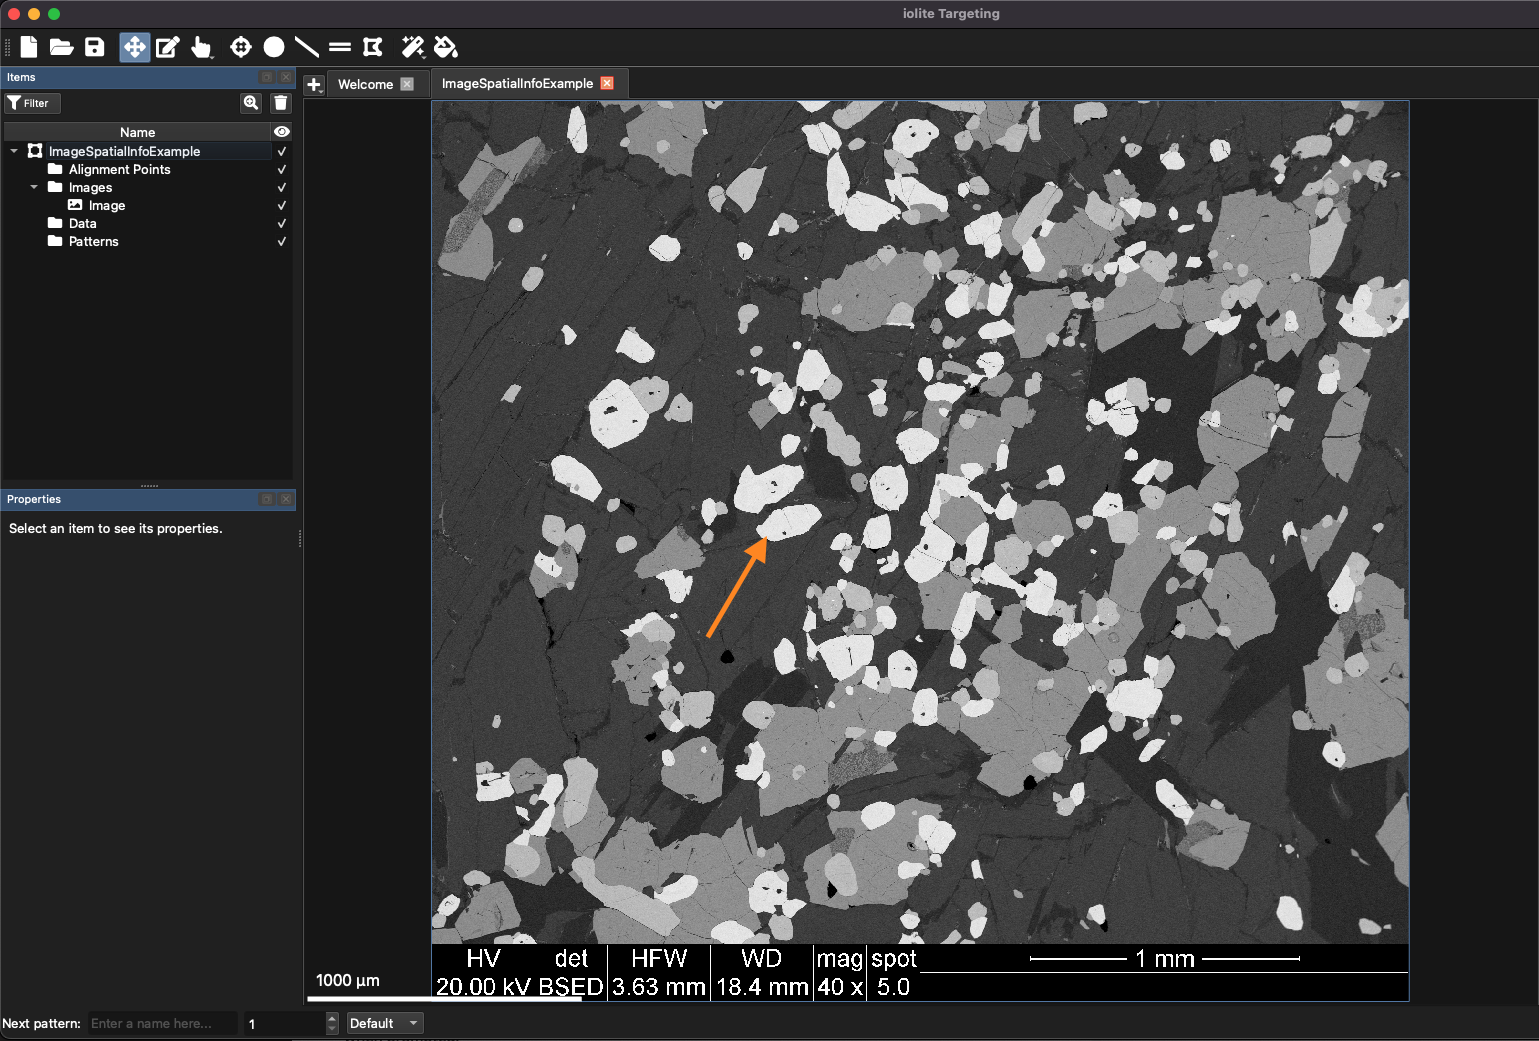Screen dimensions: 1539x1041
Task: Click the plus icon to add a new tab
Action: [314, 84]
